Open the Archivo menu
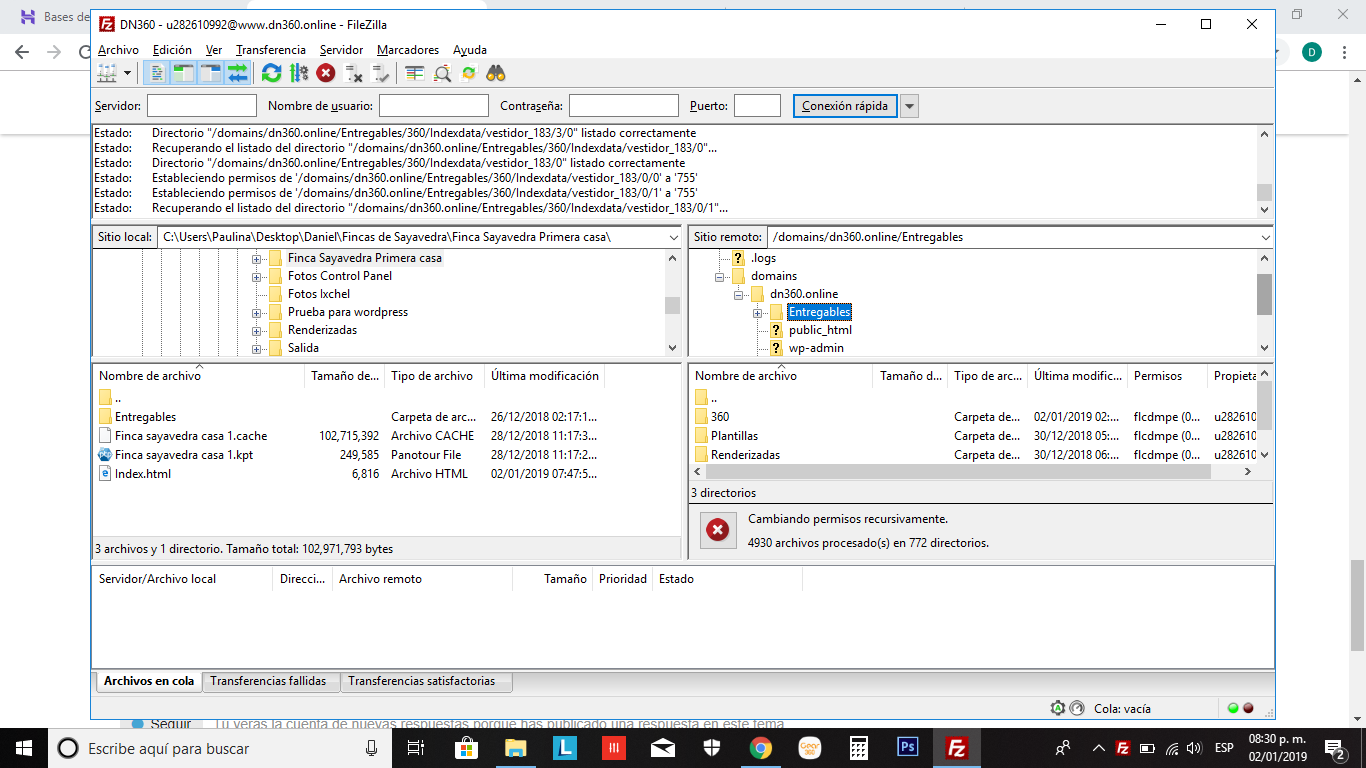1366x768 pixels. [118, 50]
